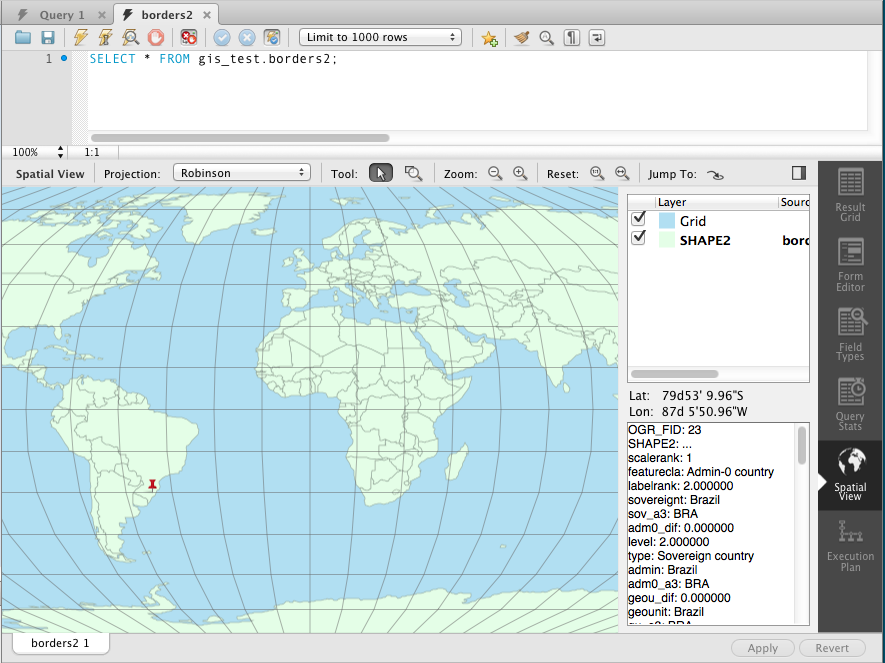Activate the beautify SQL broom icon

click(521, 37)
